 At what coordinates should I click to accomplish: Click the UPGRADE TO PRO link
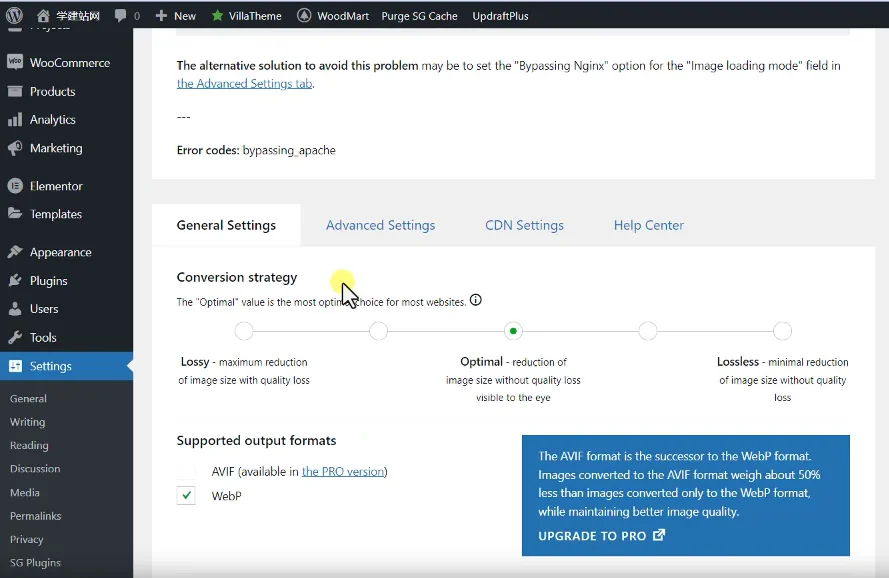point(601,536)
